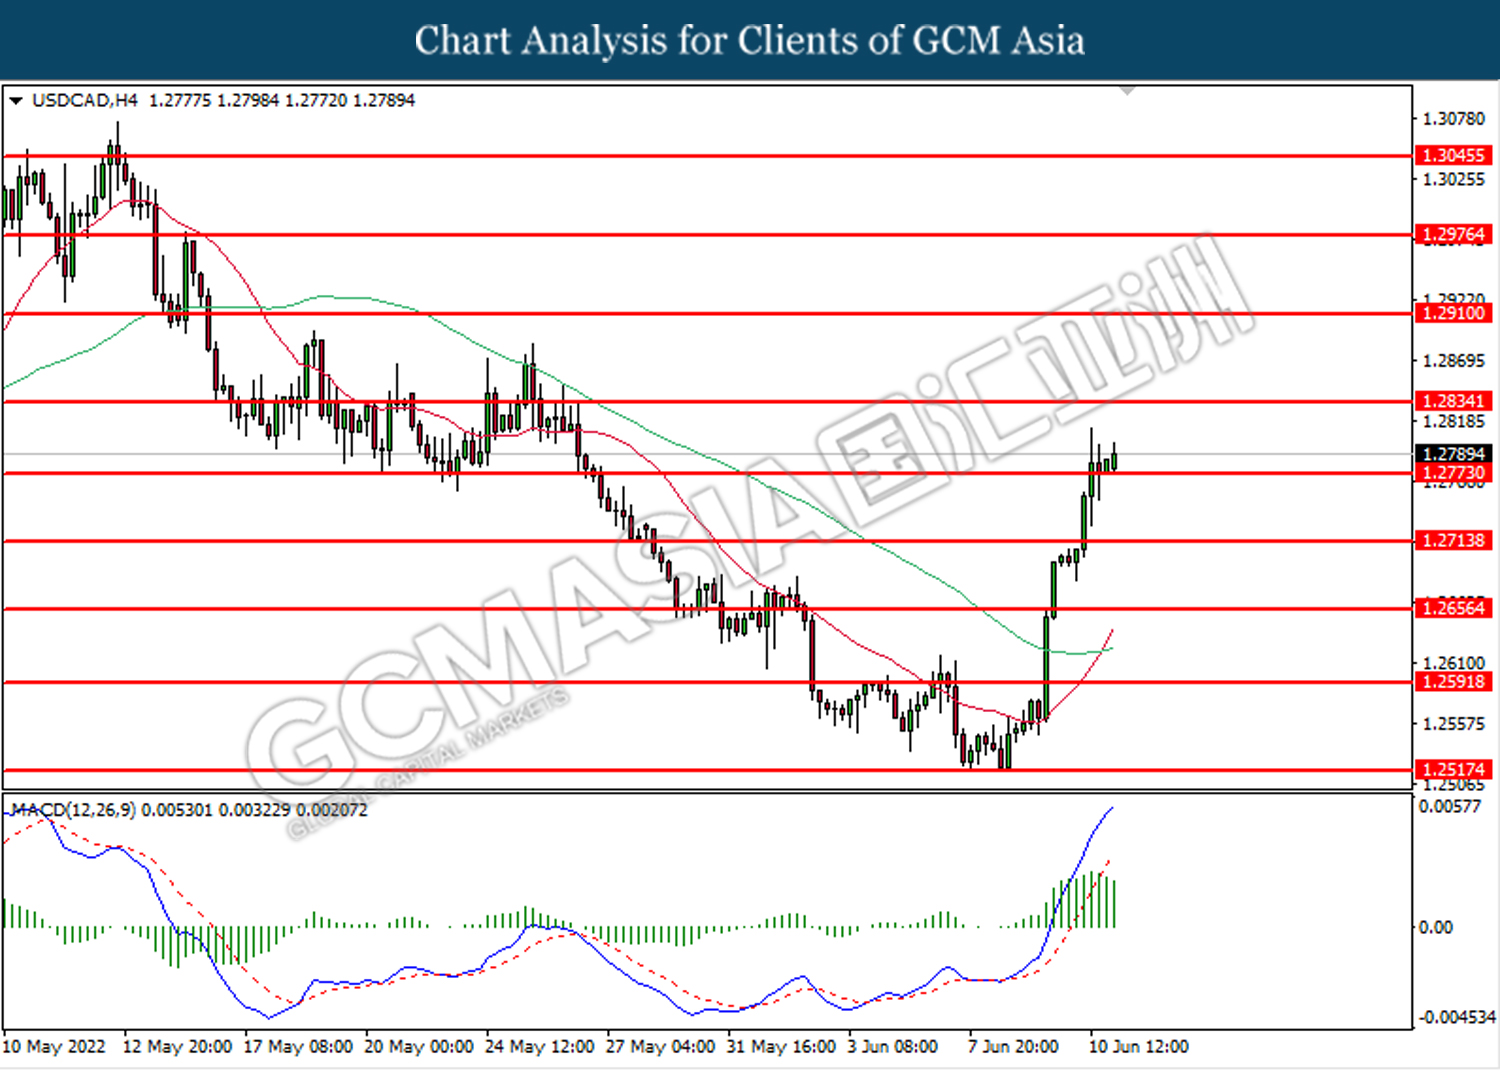Click the dropdown triangle beside USDCAD,H4

[15, 101]
